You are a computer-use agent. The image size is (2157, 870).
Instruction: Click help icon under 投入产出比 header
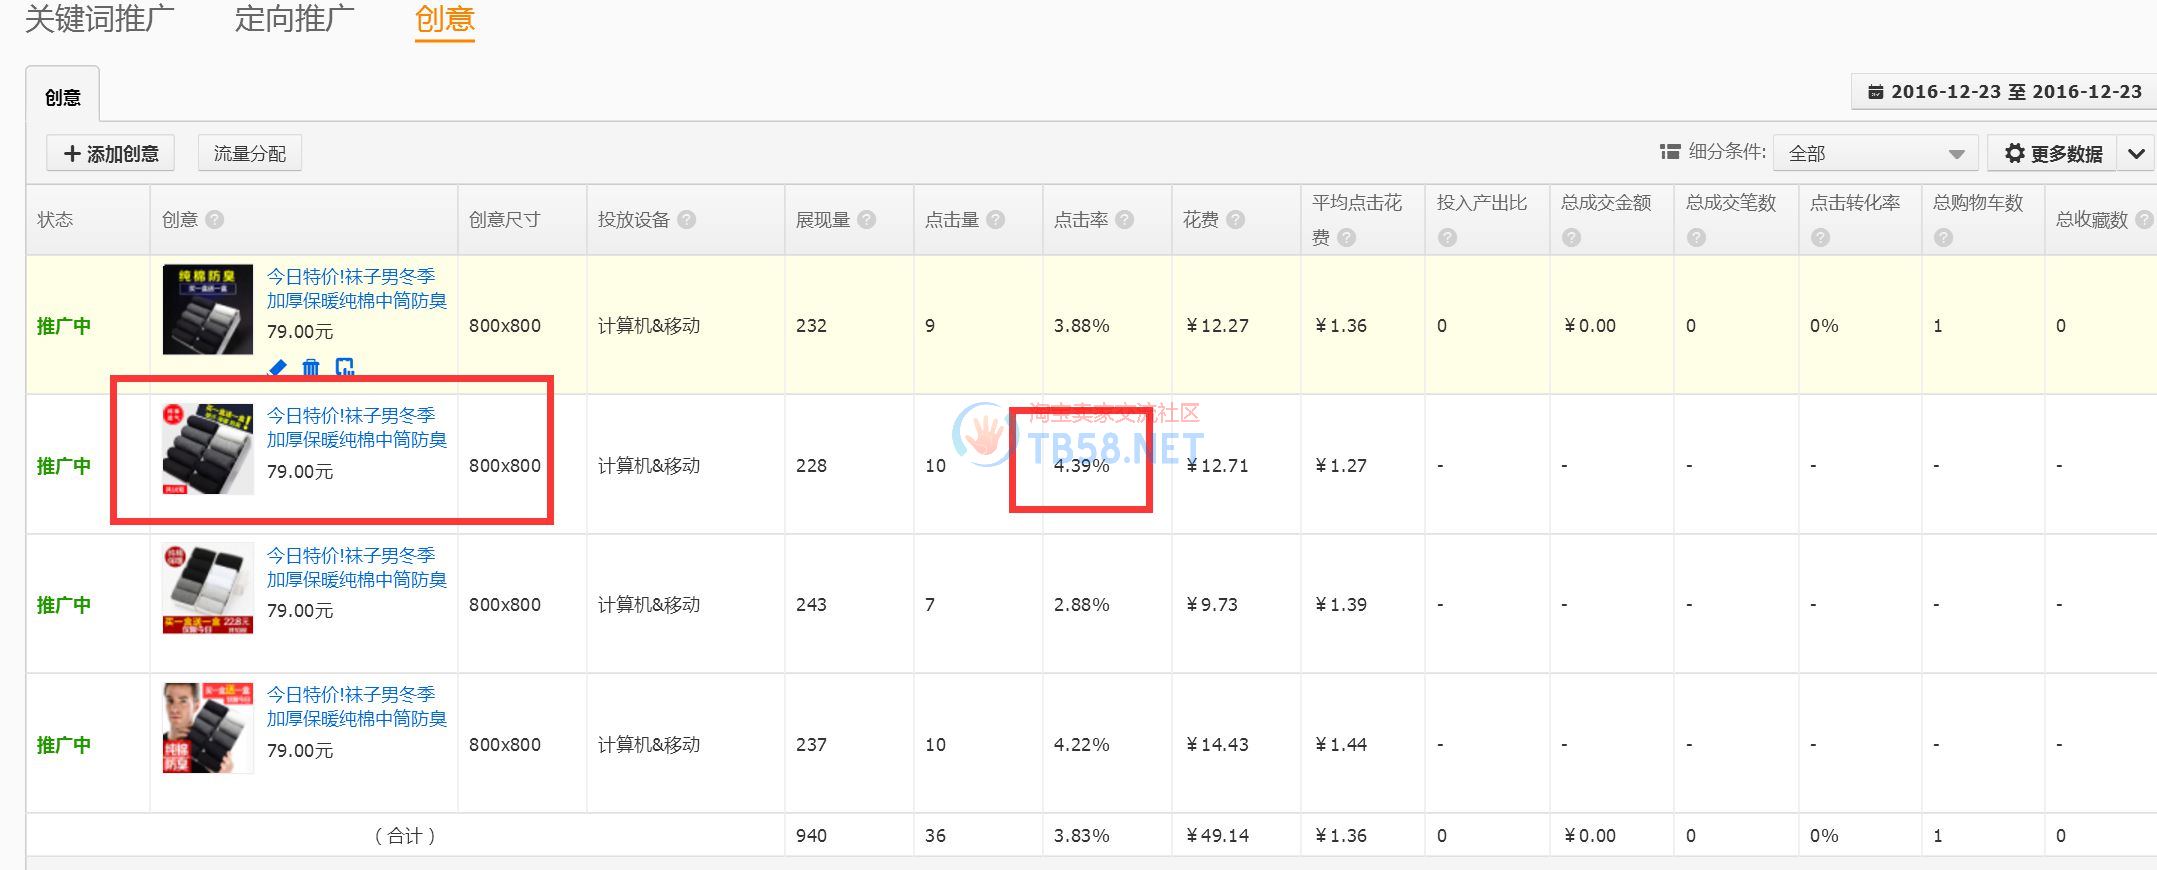pyautogui.click(x=1447, y=238)
